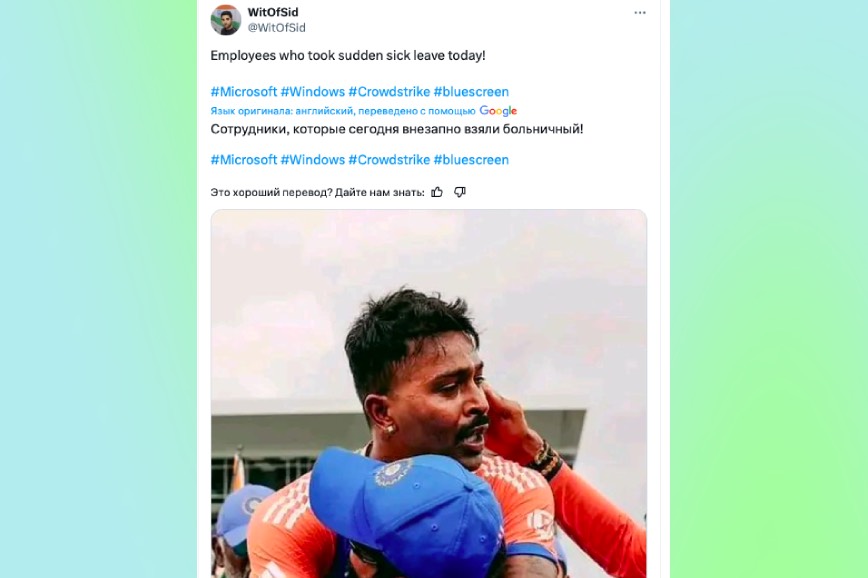This screenshot has height=578, width=868.
Task: Open #Crowdstrike hashtag below the Russian translation
Action: (x=389, y=159)
